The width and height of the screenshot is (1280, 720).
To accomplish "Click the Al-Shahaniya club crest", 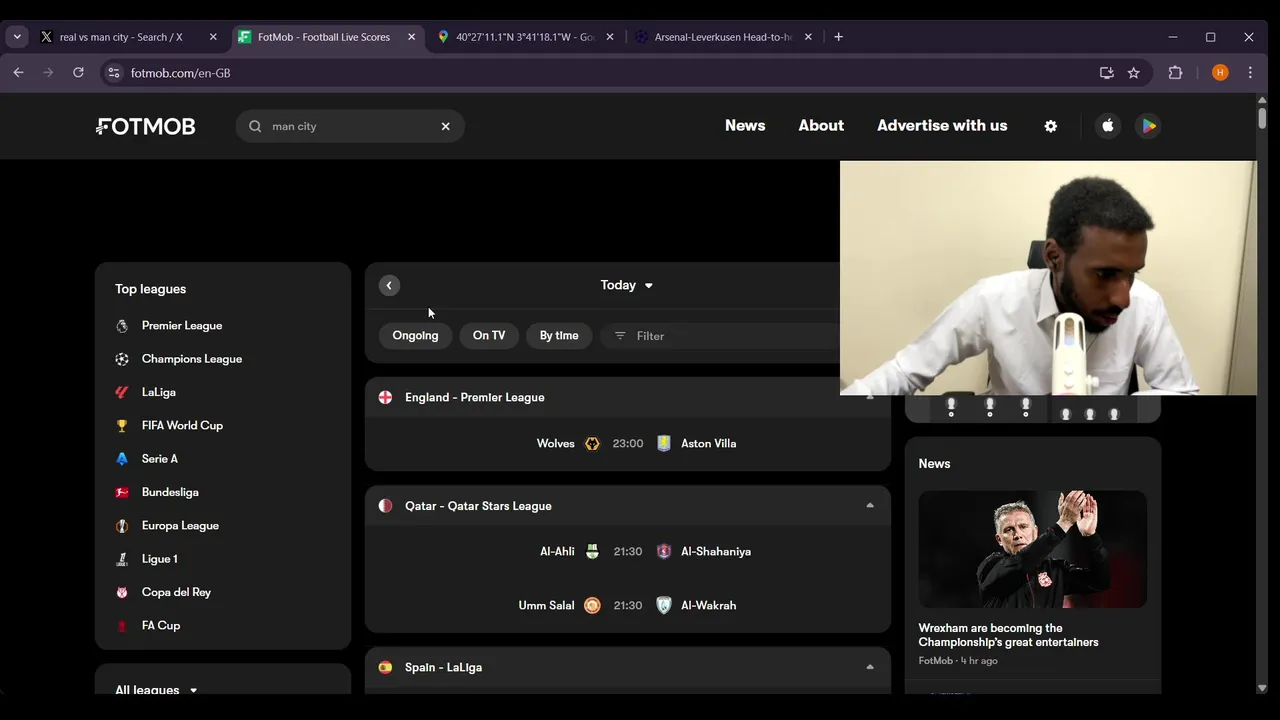I will pos(664,552).
